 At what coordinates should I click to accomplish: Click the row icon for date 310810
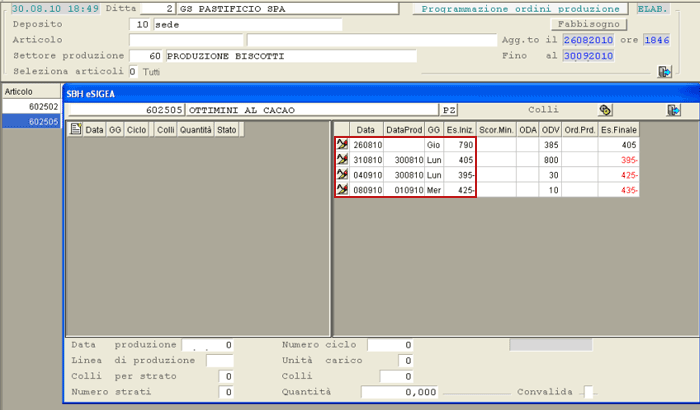(x=342, y=160)
